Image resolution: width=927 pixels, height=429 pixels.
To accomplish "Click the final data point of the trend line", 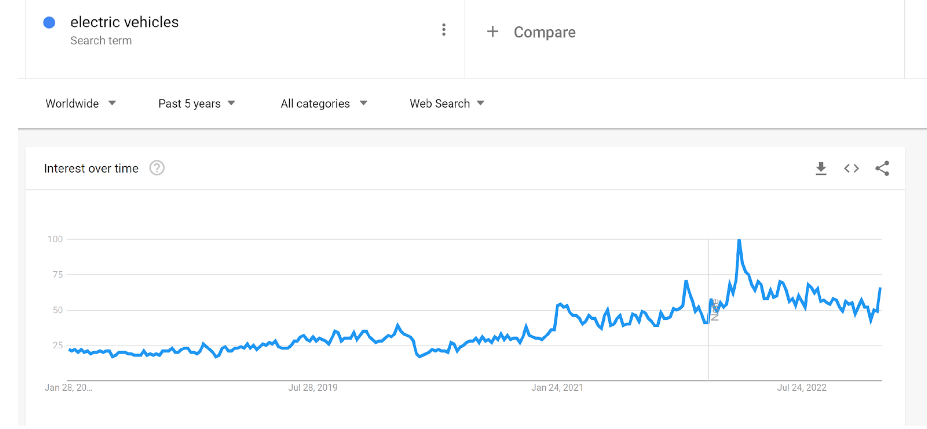I will 880,289.
